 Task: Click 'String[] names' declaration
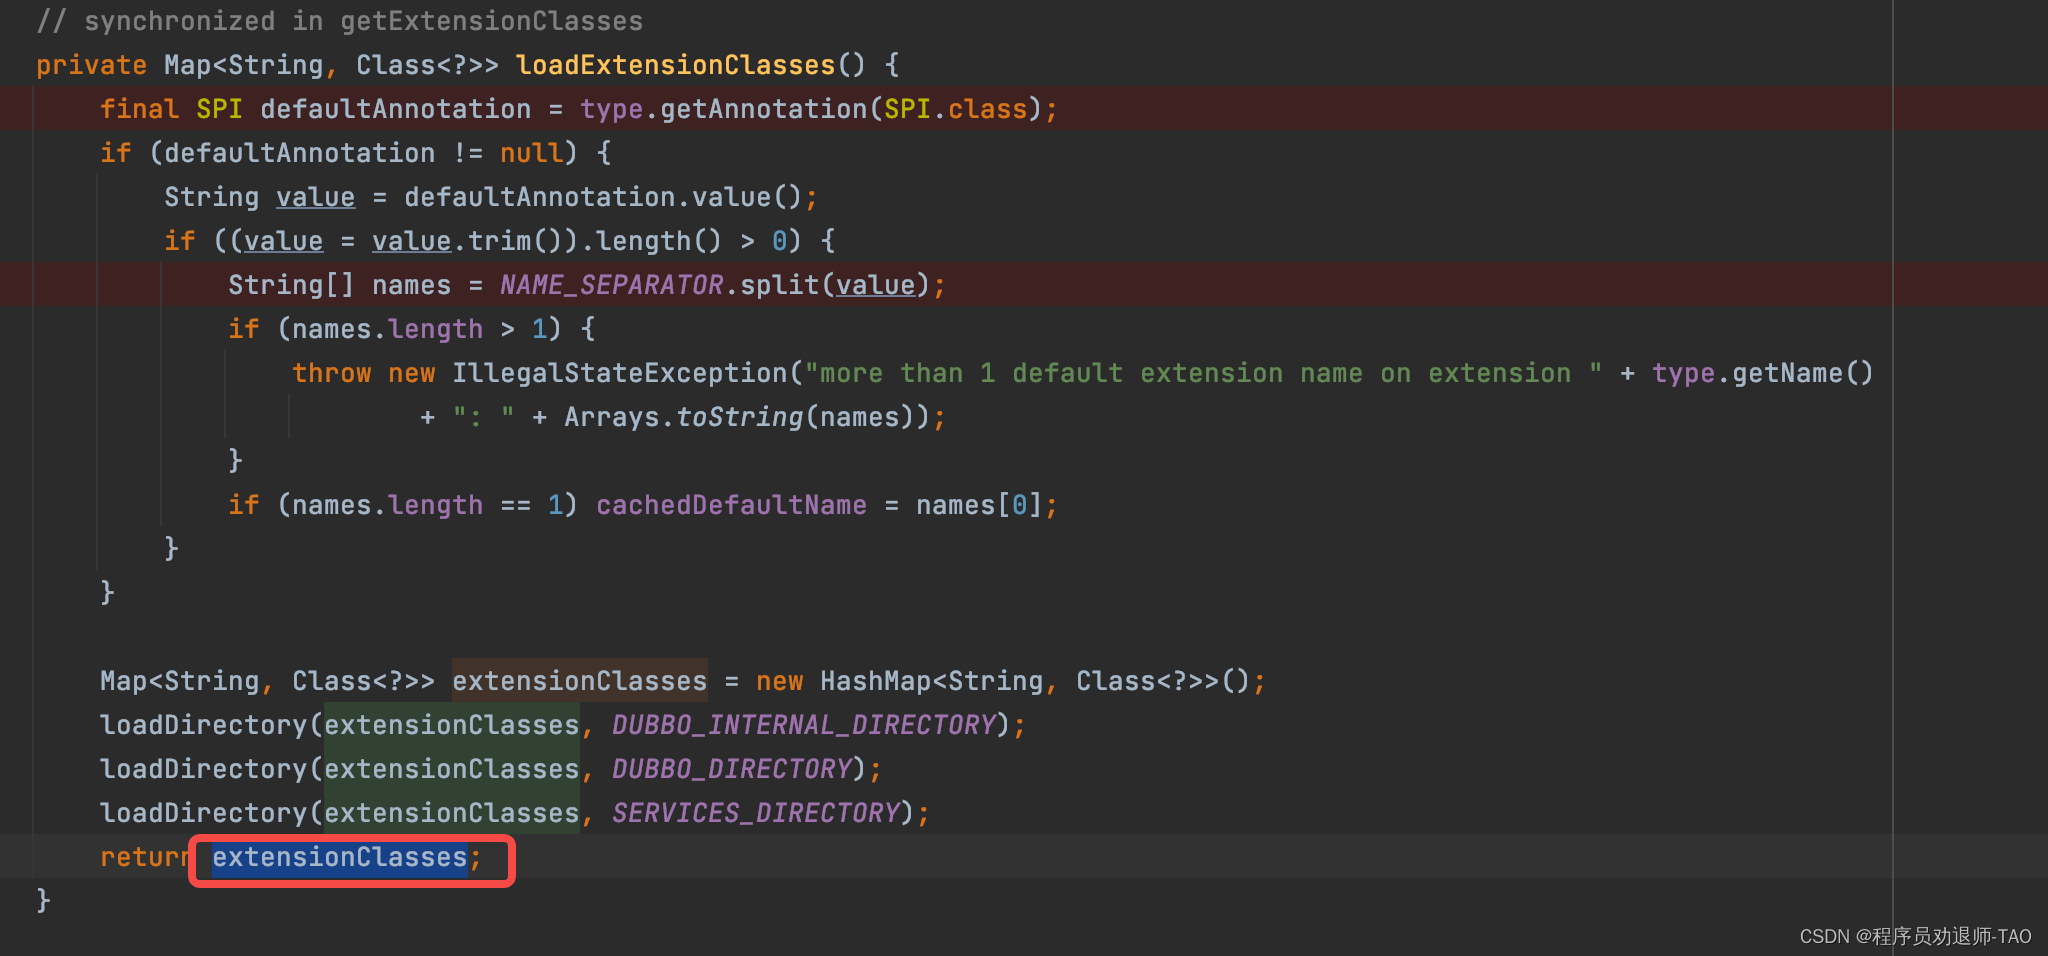coord(339,285)
